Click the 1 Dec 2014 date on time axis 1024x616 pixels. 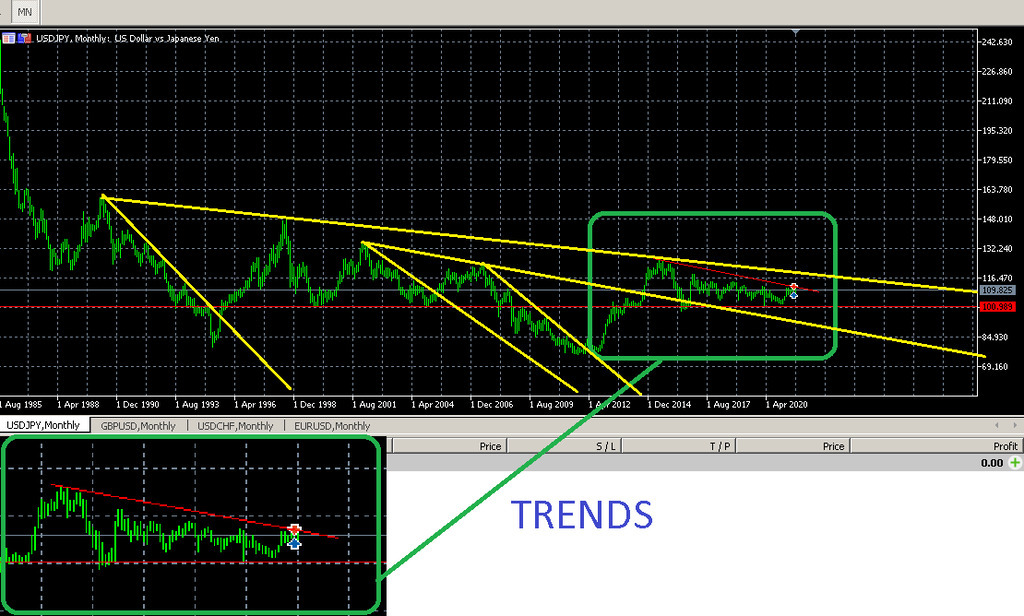click(x=667, y=405)
